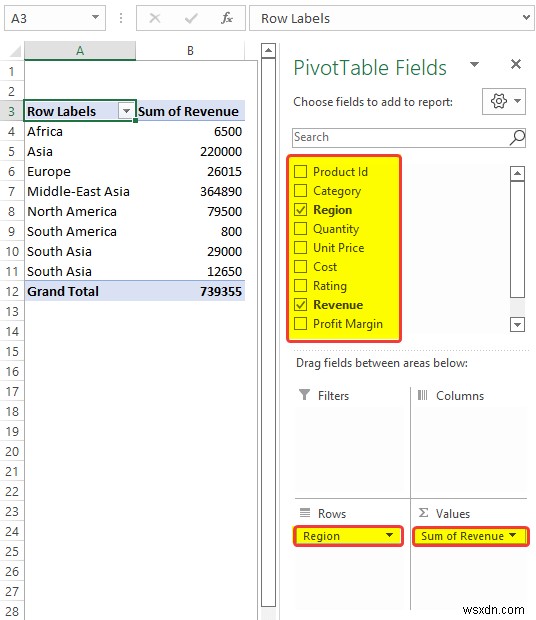Tick the Category field checkbox
Viewport: 536px width, 620px height.
(x=300, y=191)
